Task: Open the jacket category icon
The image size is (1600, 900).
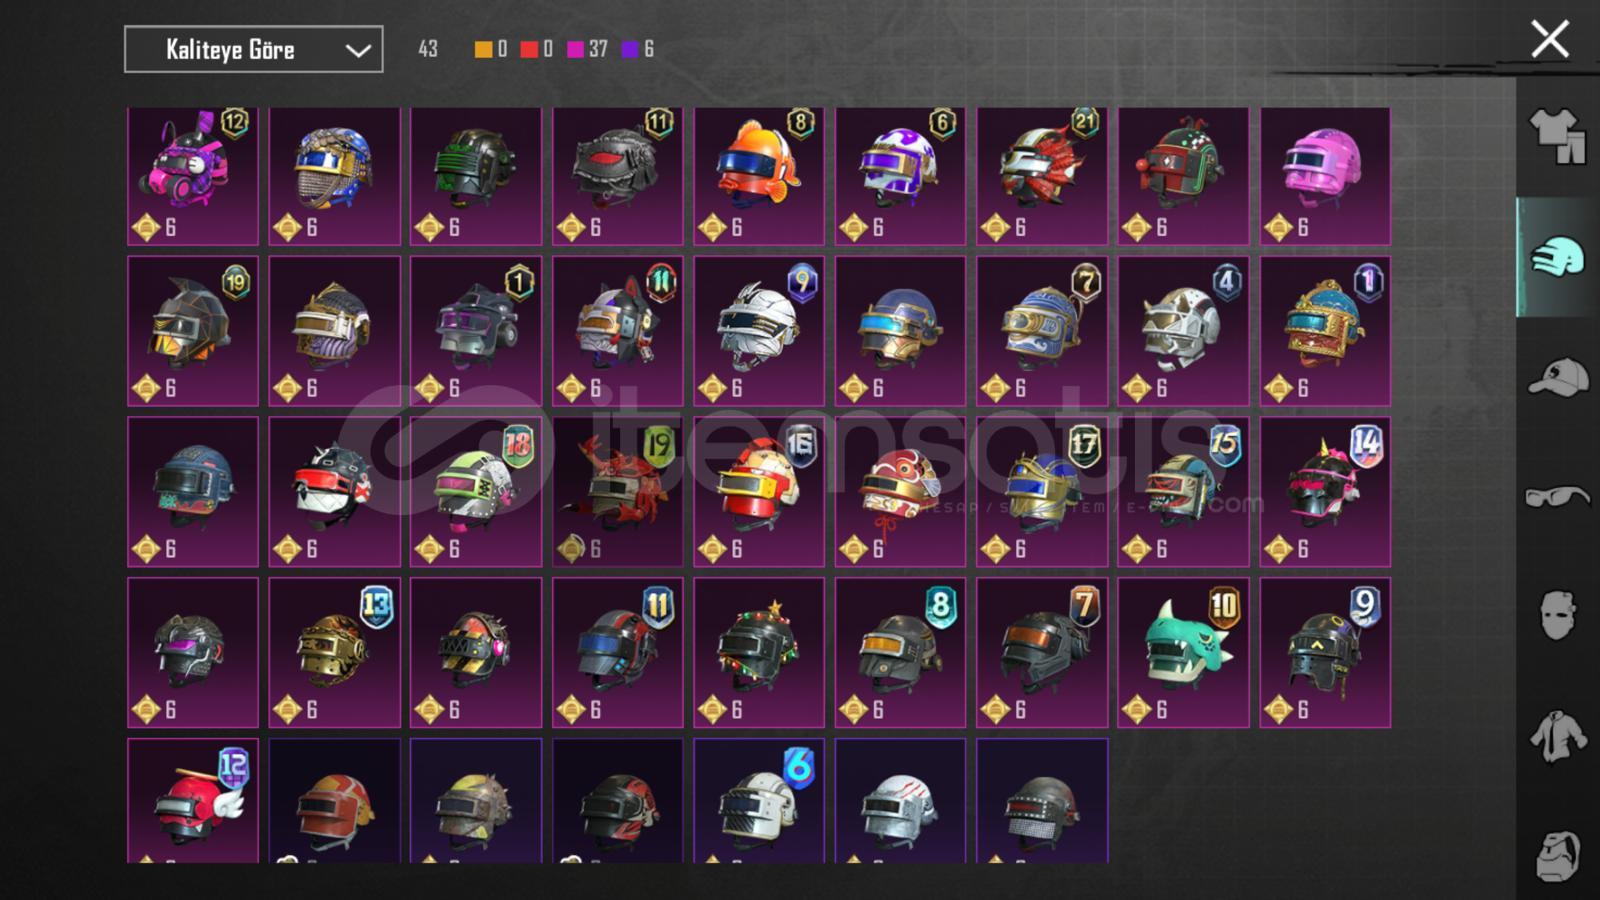Action: (x=1557, y=736)
